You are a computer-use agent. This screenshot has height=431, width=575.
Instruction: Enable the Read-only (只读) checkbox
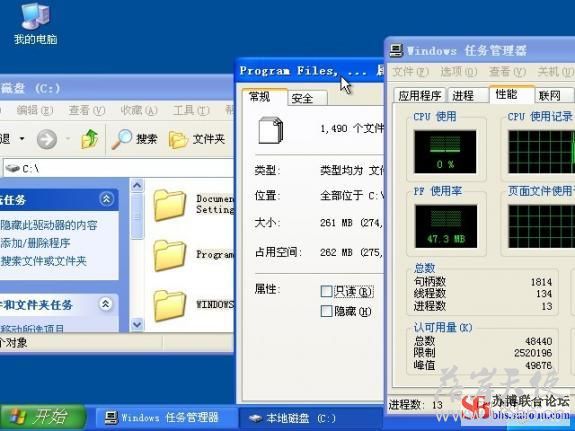tap(326, 291)
